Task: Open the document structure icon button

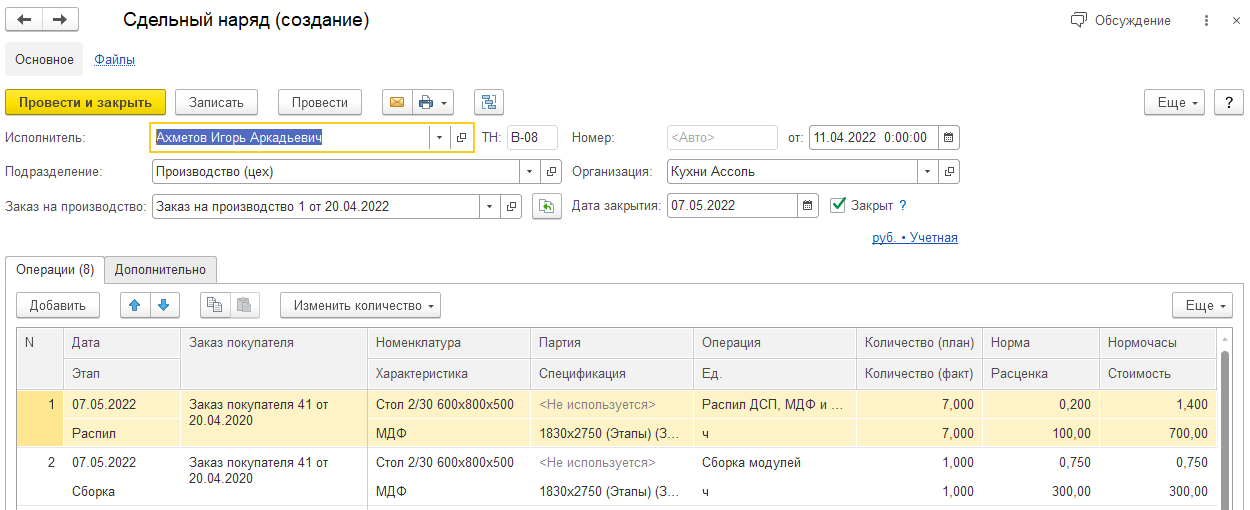Action: [x=489, y=102]
